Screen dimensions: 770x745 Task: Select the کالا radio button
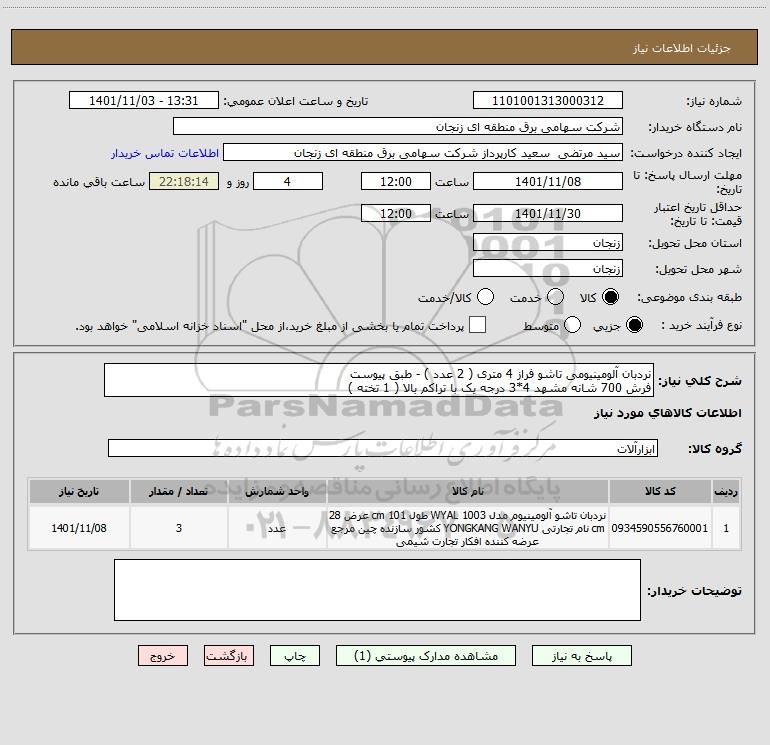(610, 297)
